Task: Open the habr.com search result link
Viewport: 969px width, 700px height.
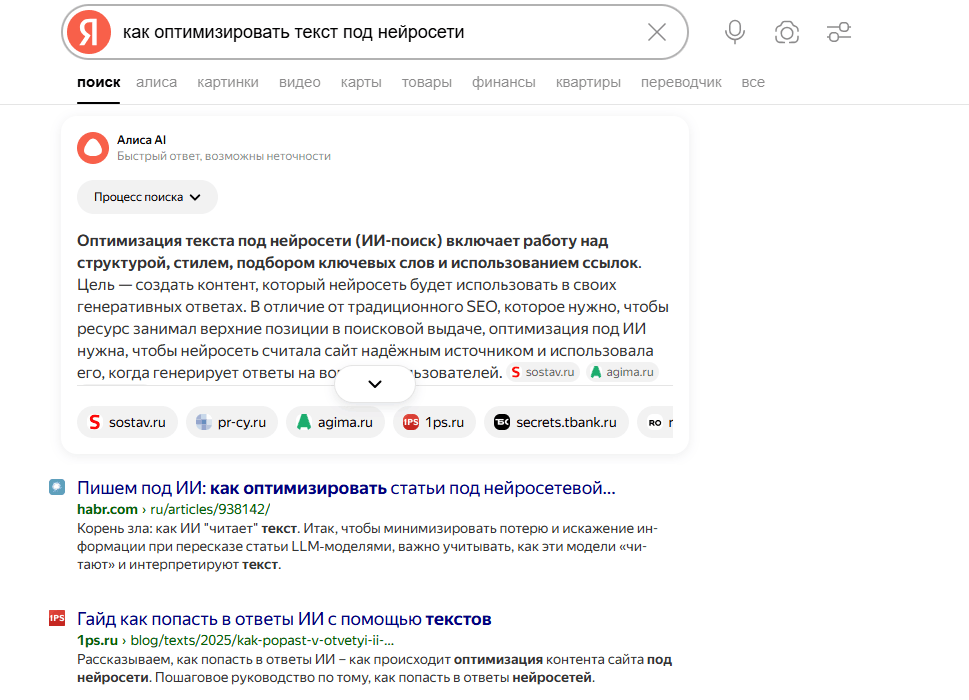Action: (x=345, y=487)
